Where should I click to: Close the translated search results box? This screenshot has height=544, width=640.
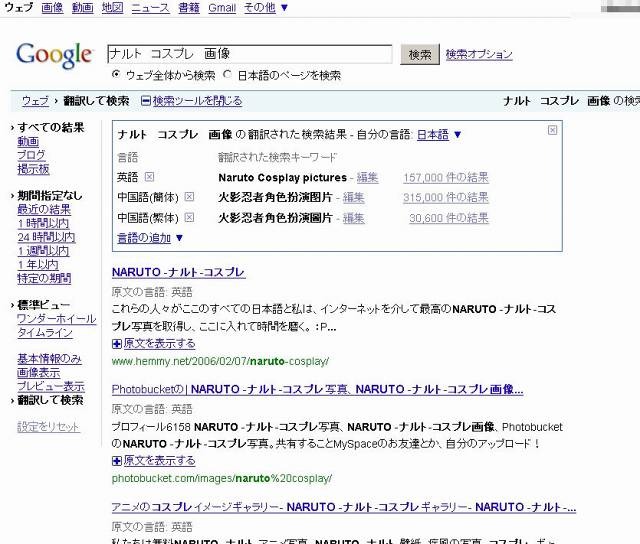[552, 130]
